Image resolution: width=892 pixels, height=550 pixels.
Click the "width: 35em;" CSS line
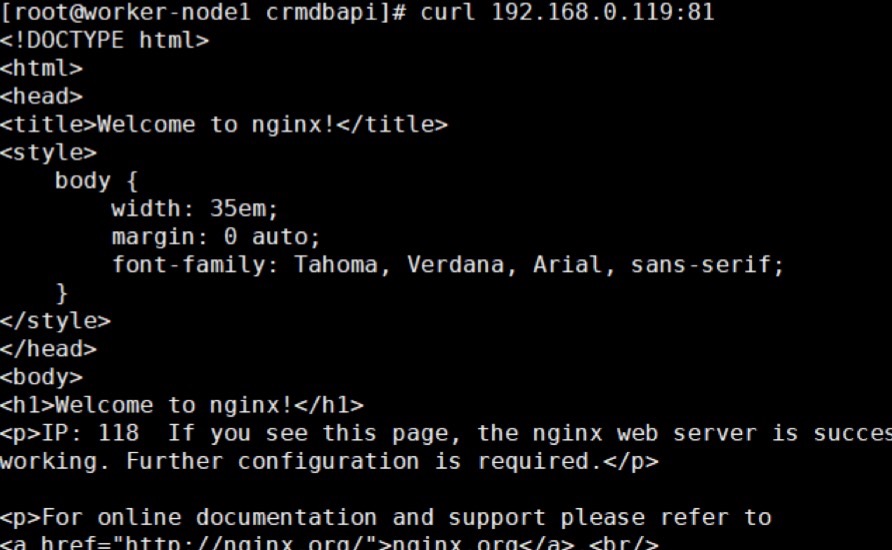tap(194, 209)
